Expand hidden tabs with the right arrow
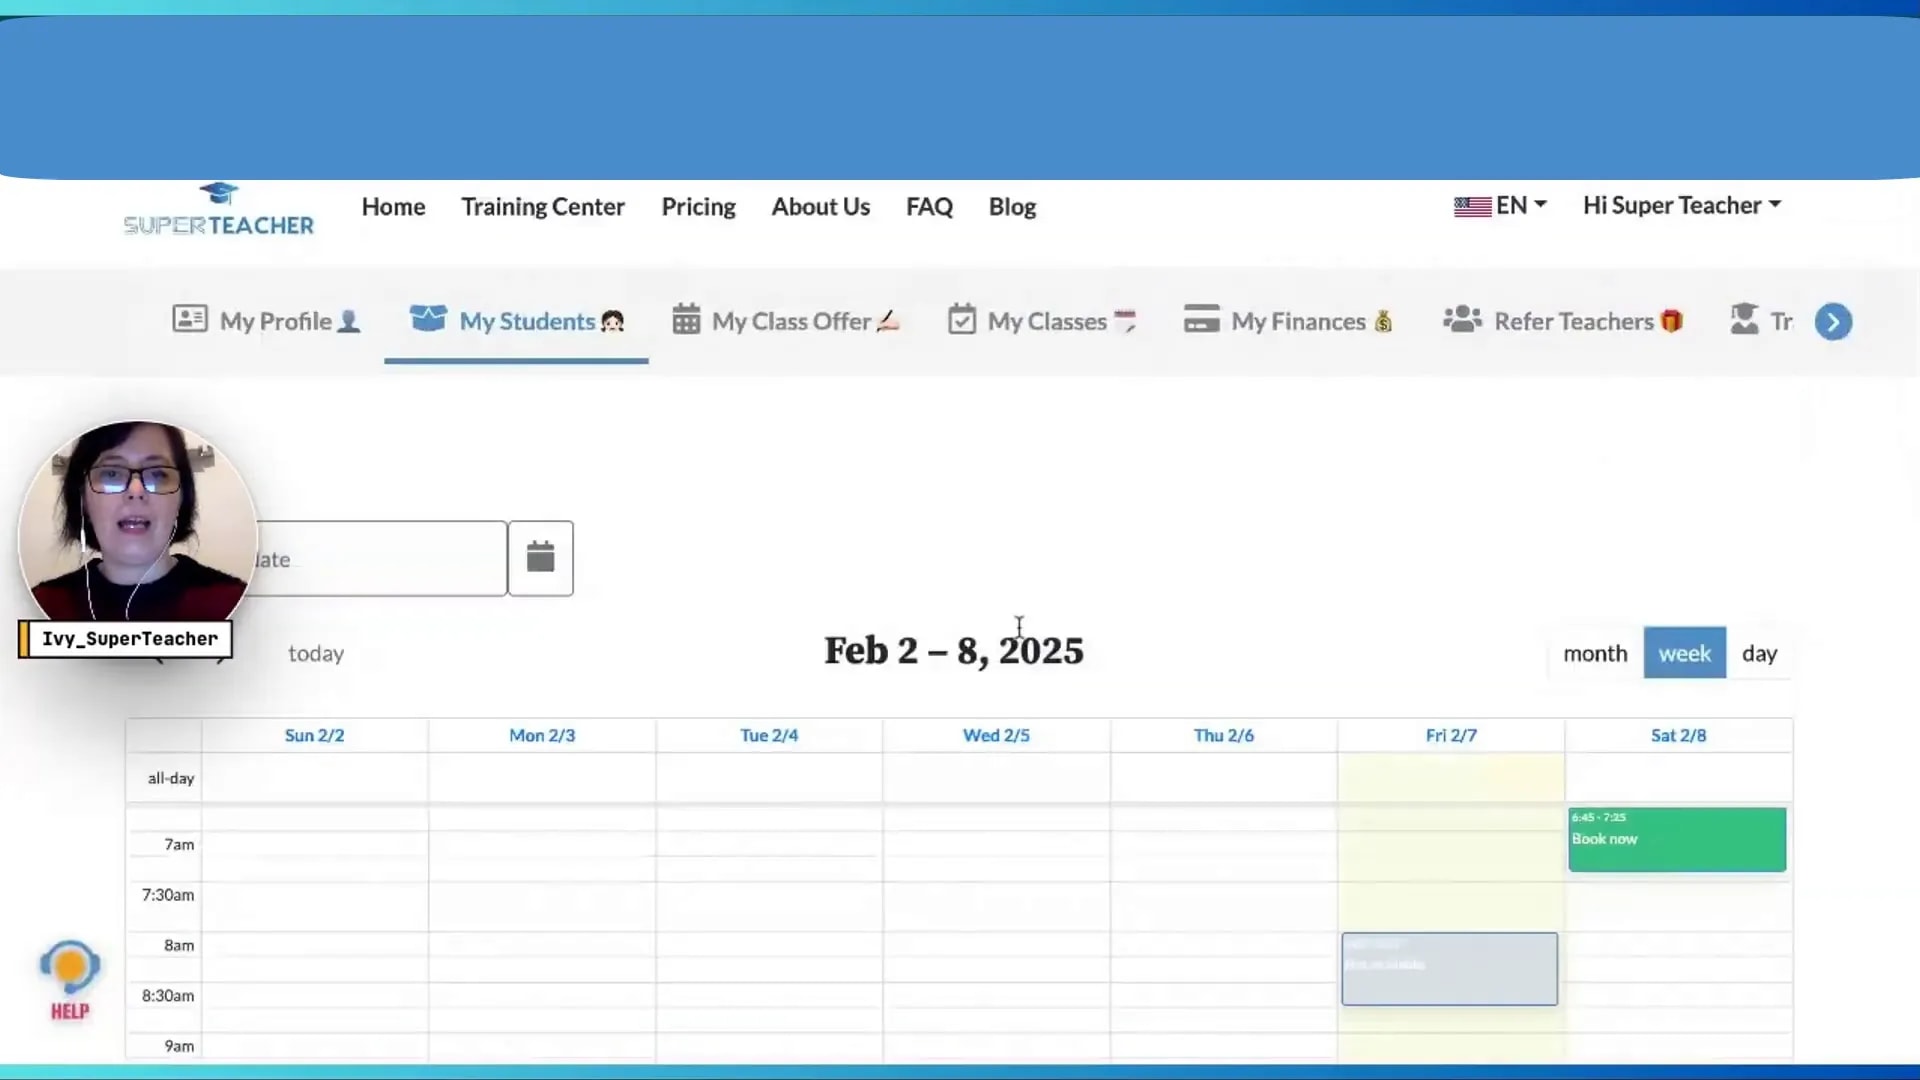The image size is (1920, 1080). click(1833, 321)
